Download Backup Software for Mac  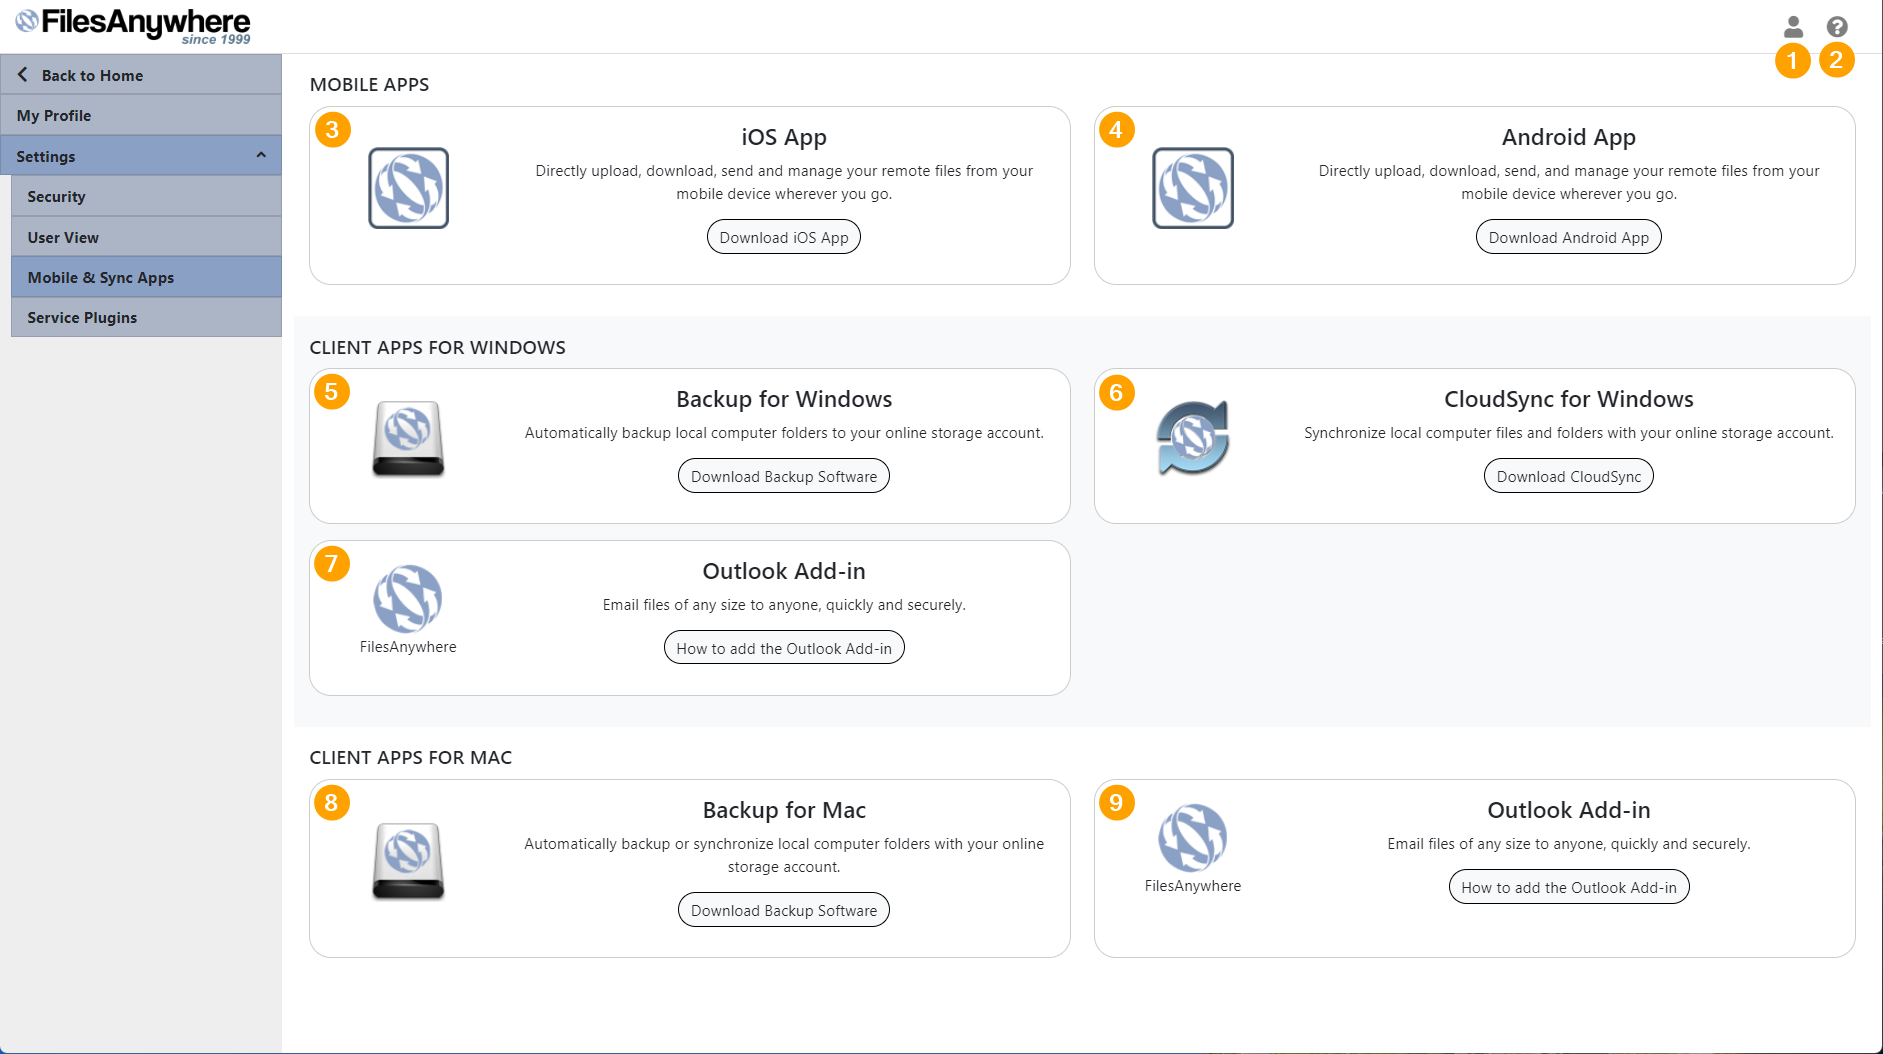point(784,910)
